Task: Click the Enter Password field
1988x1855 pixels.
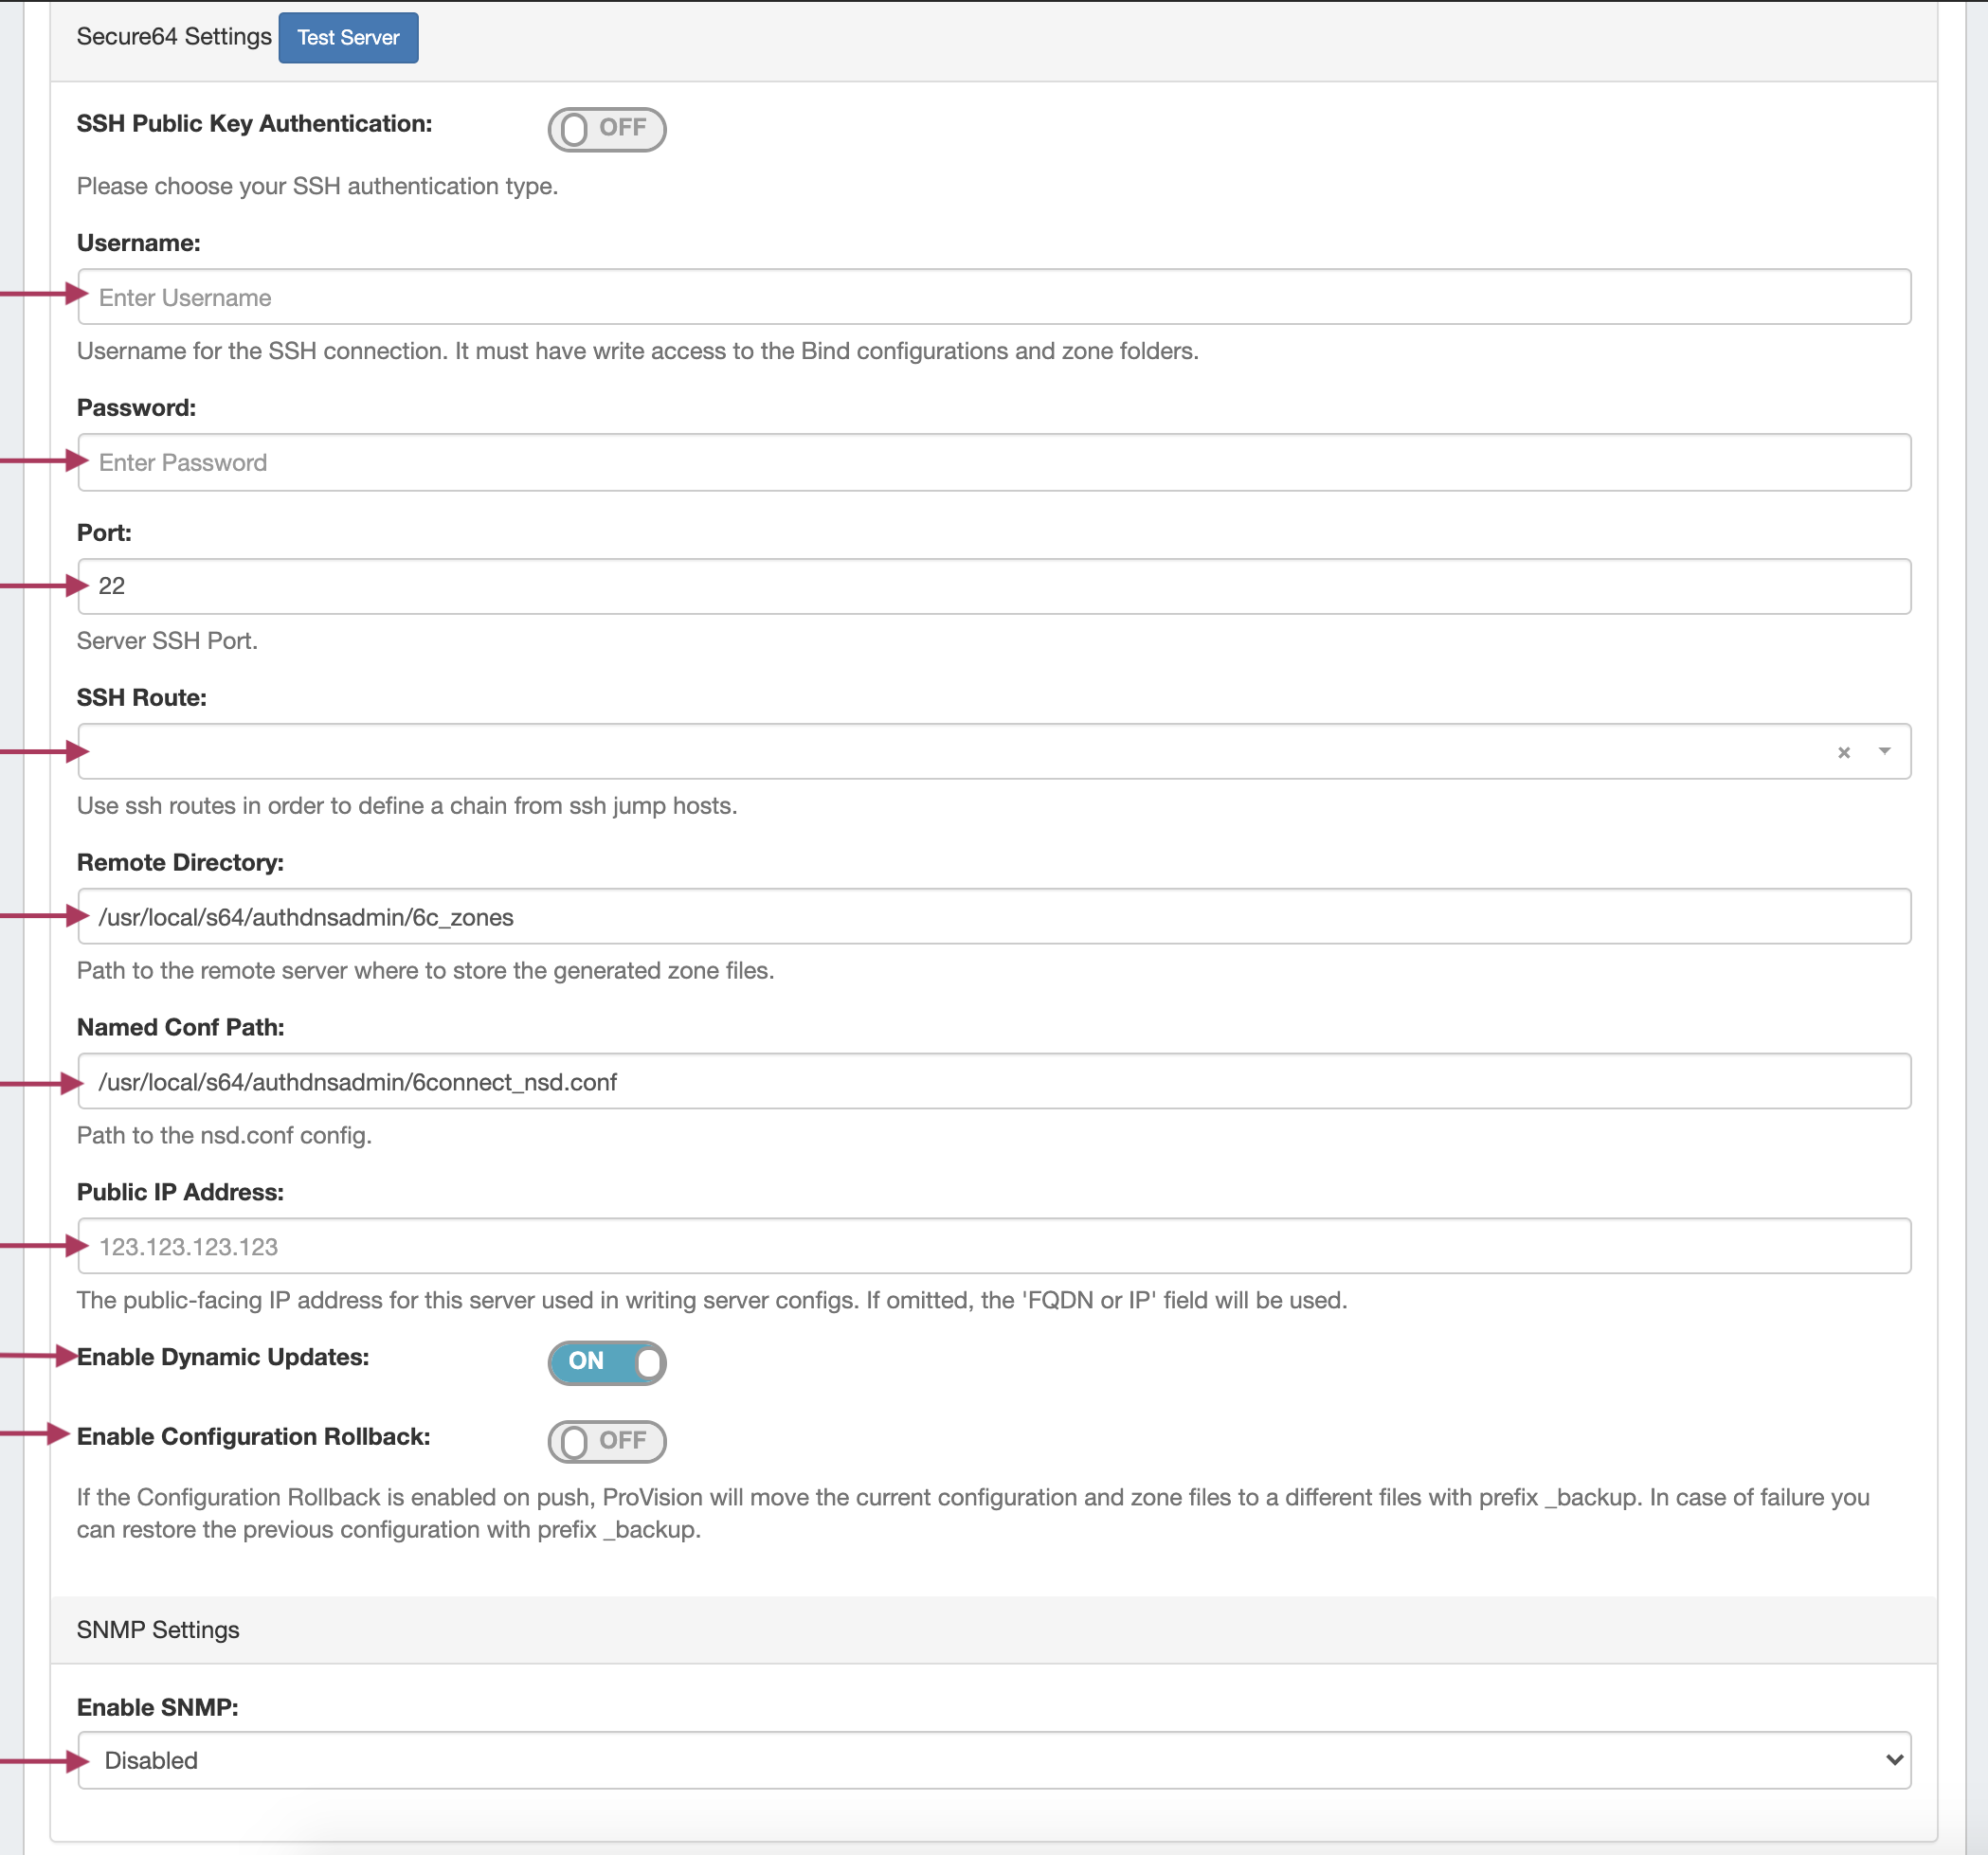Action: 994,462
